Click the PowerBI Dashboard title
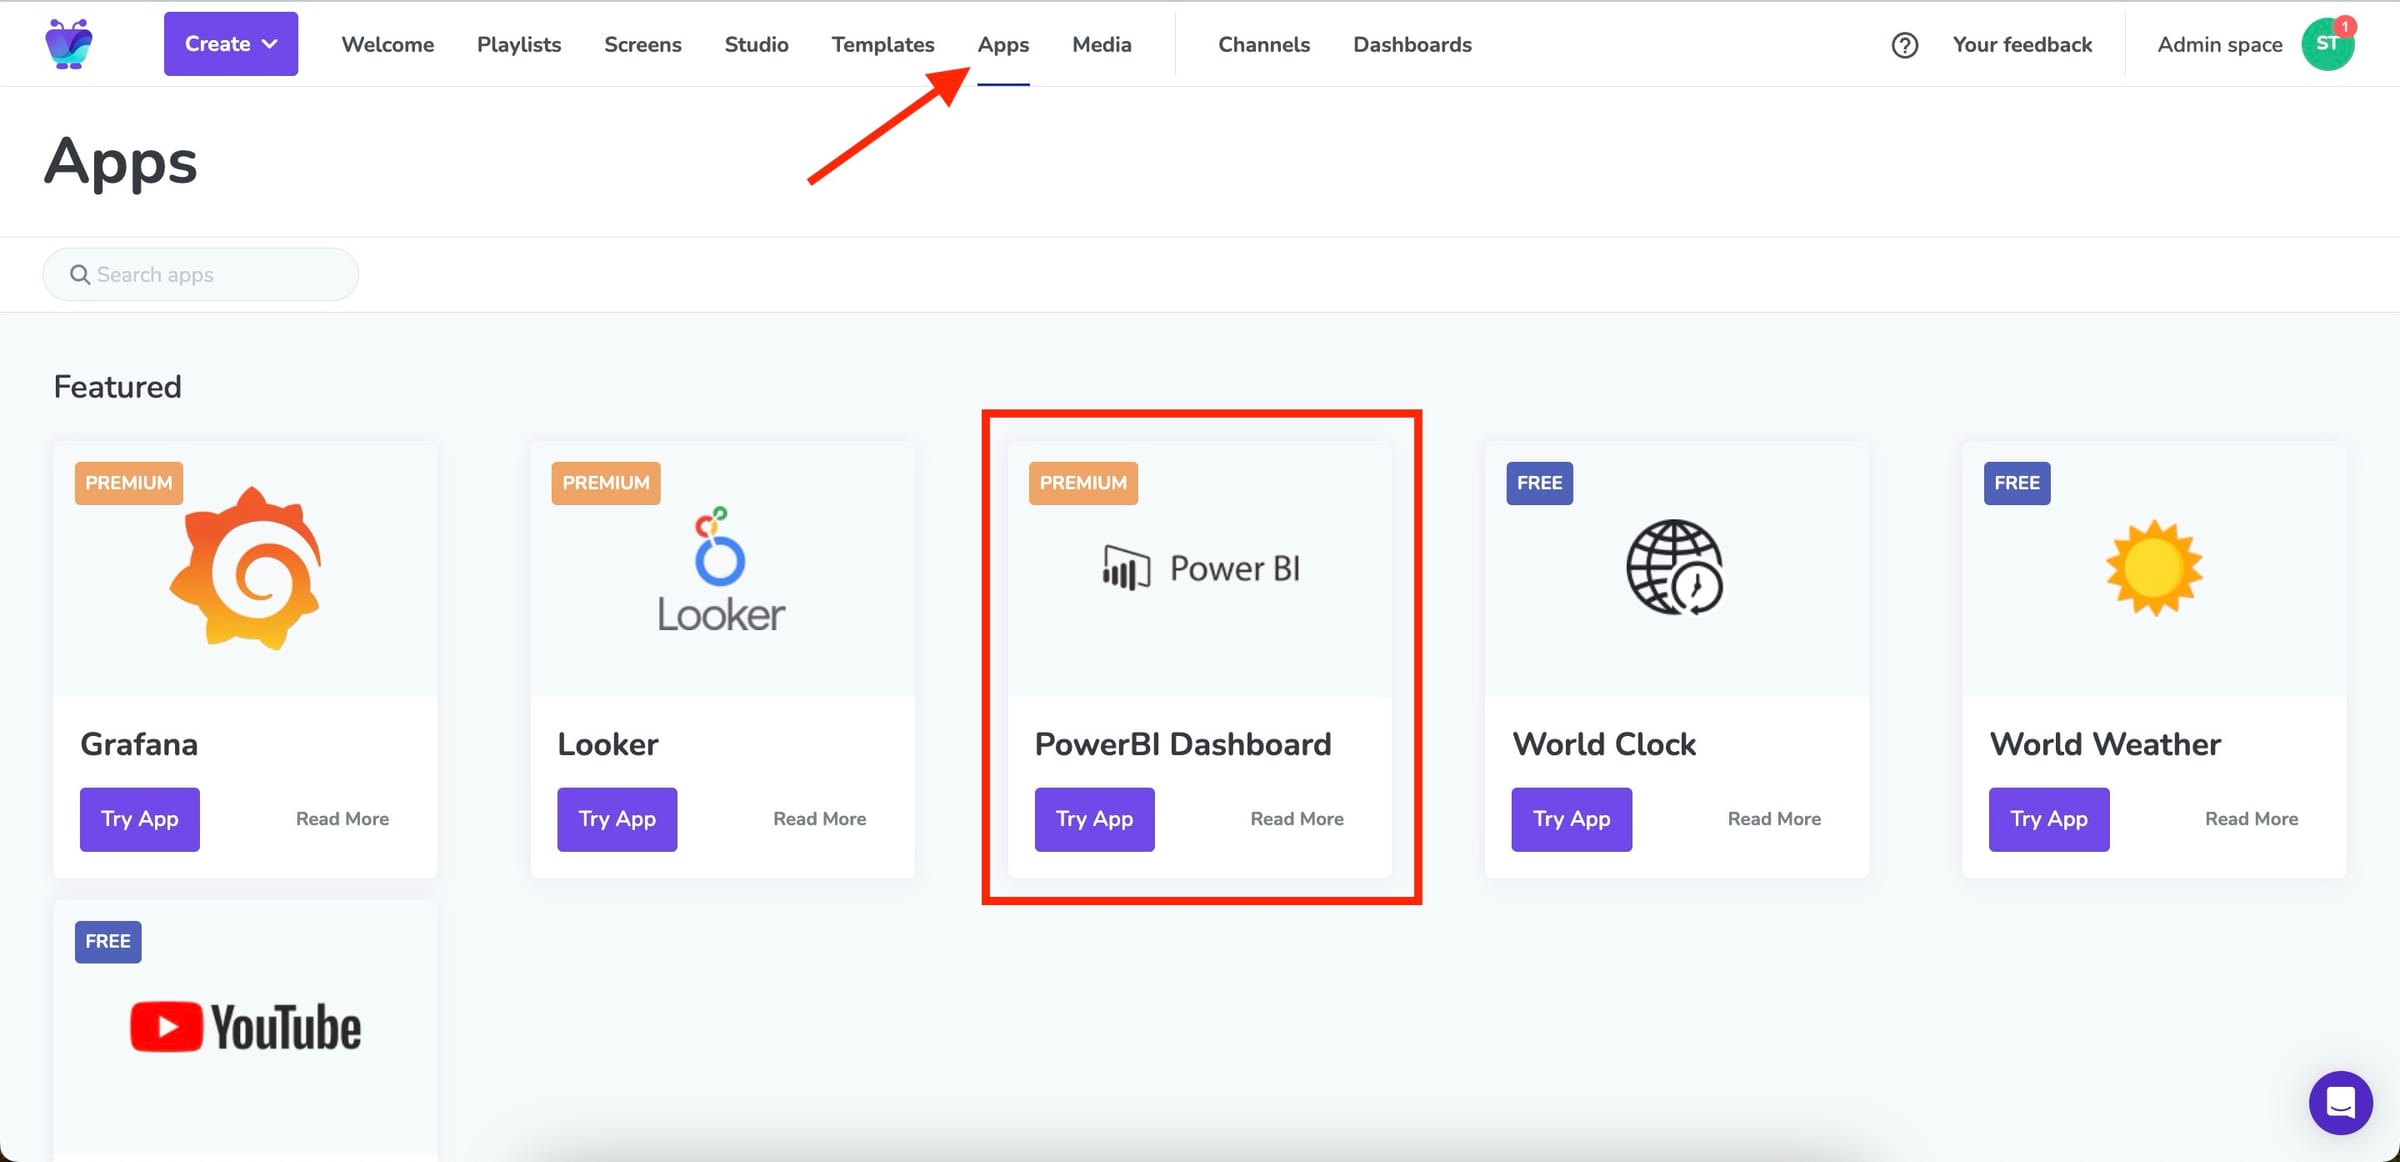Image resolution: width=2400 pixels, height=1162 pixels. (x=1183, y=744)
